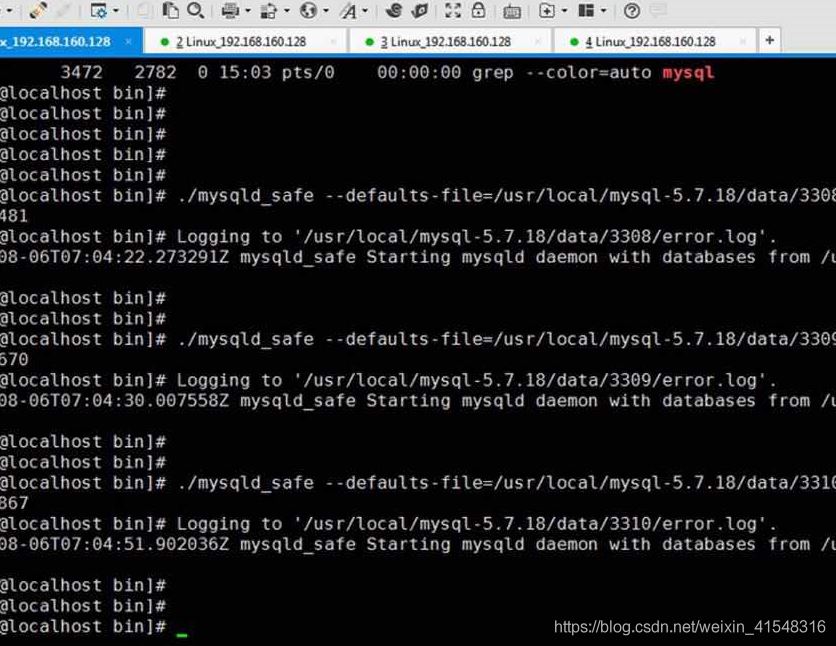Expand the font dropdown arrow
Viewport: 836px width, 646px height.
click(x=365, y=11)
